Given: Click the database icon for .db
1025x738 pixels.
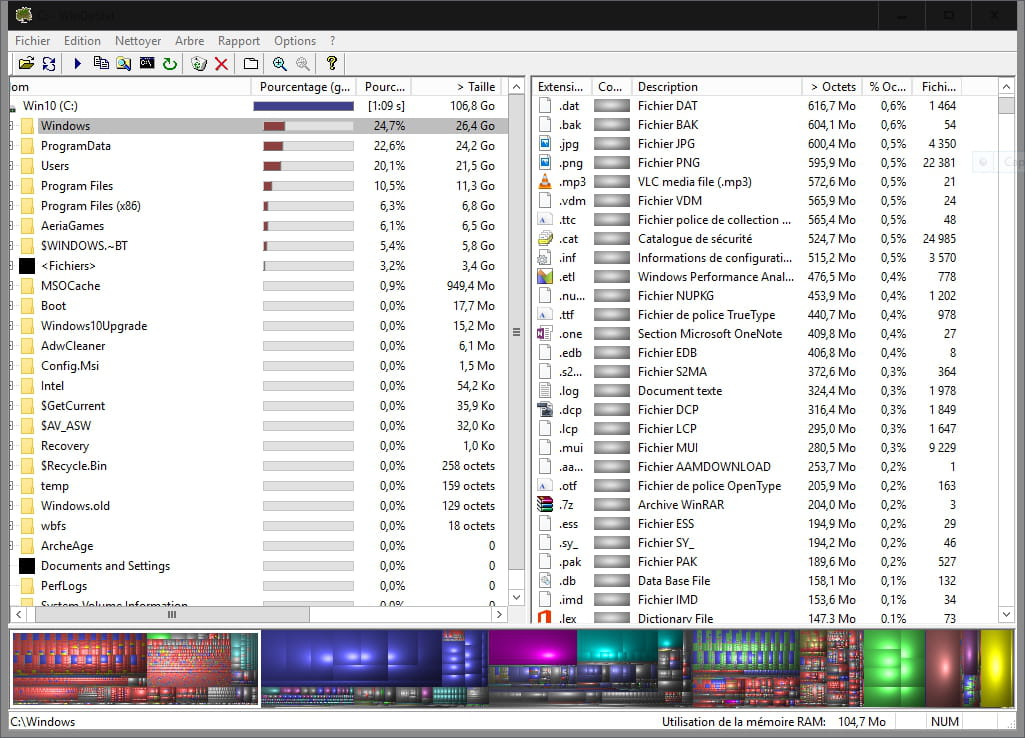Looking at the screenshot, I should (x=545, y=580).
